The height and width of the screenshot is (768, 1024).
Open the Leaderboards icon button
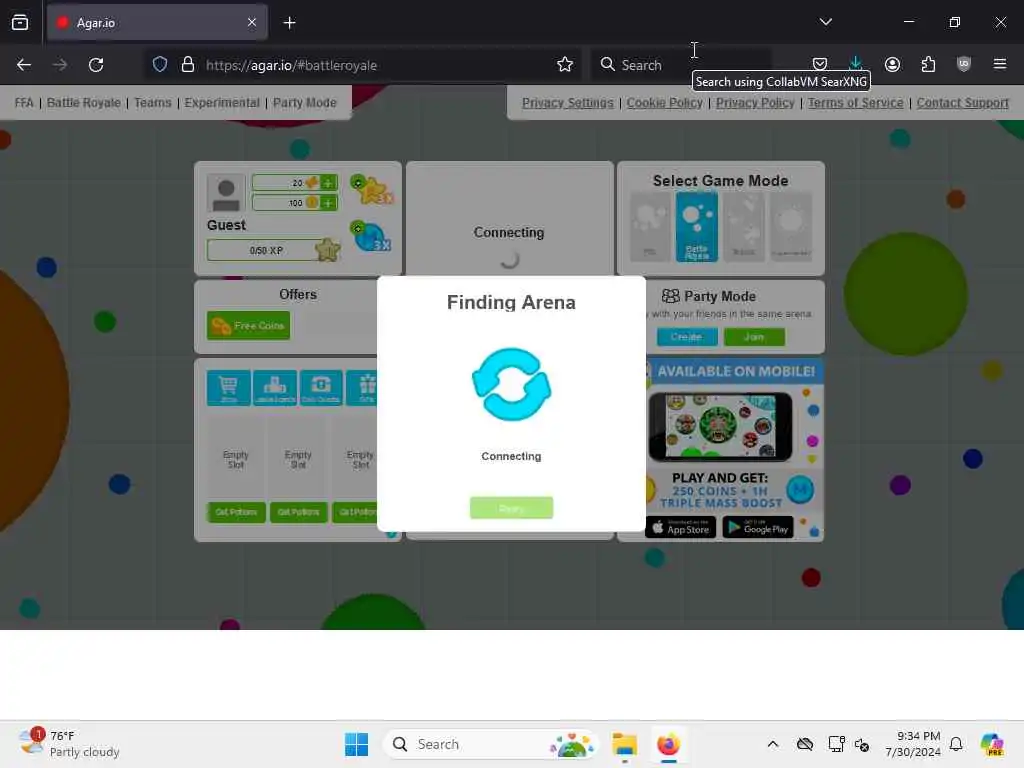coord(275,388)
